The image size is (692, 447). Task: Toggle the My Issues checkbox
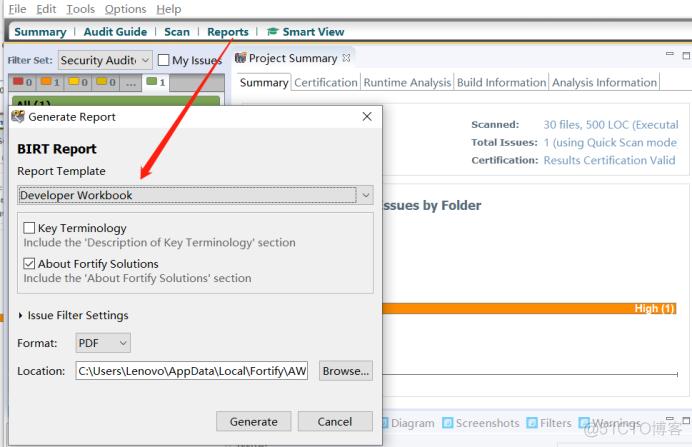163,60
